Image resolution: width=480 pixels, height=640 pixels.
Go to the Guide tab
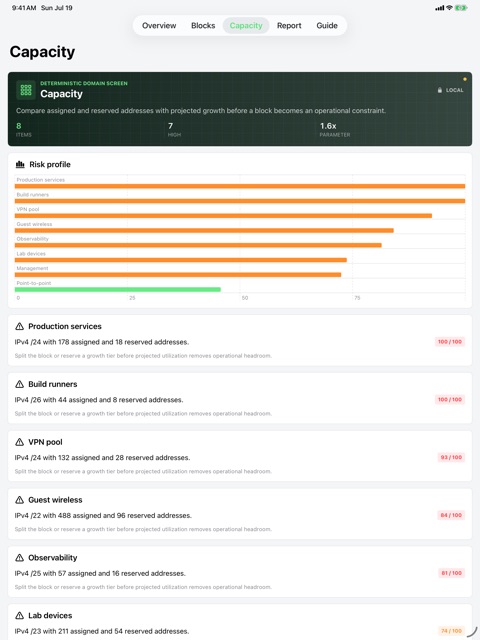point(327,25)
